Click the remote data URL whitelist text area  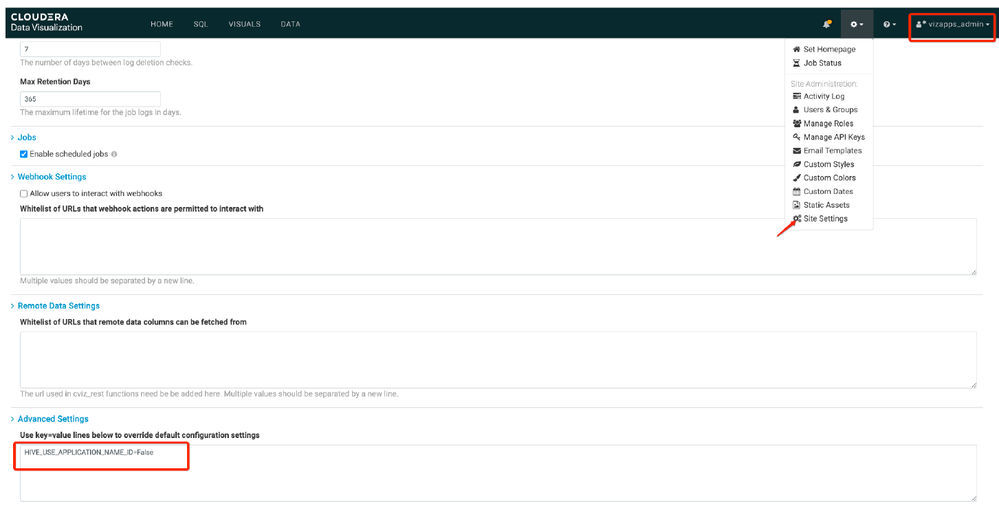pyautogui.click(x=498, y=359)
